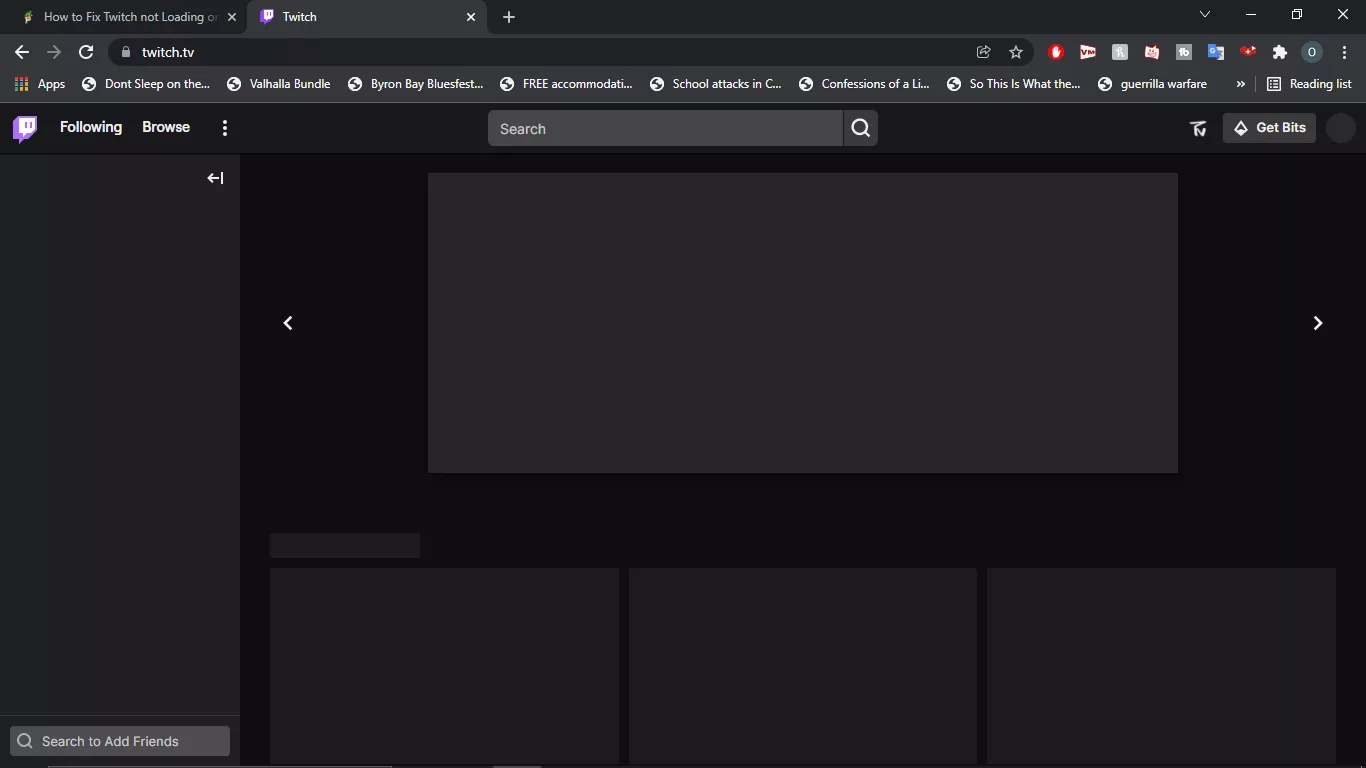This screenshot has width=1366, height=768.
Task: Click the Search to Add Friends field
Action: (x=119, y=741)
